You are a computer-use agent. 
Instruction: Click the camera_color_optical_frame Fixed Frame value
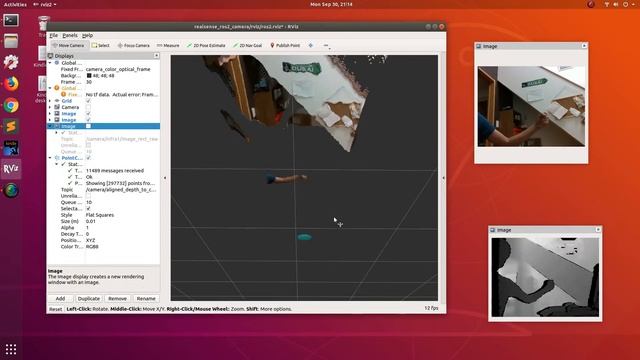pyautogui.click(x=118, y=69)
